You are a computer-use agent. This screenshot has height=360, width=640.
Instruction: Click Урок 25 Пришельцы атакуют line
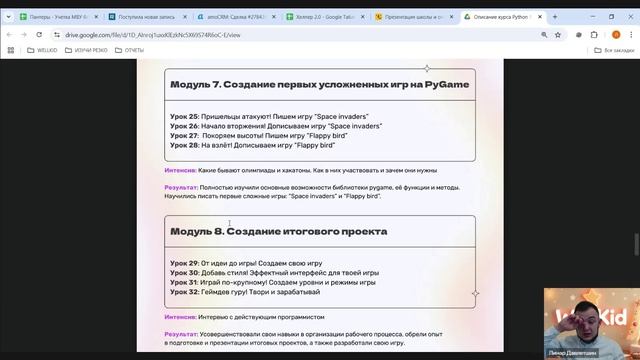269,117
